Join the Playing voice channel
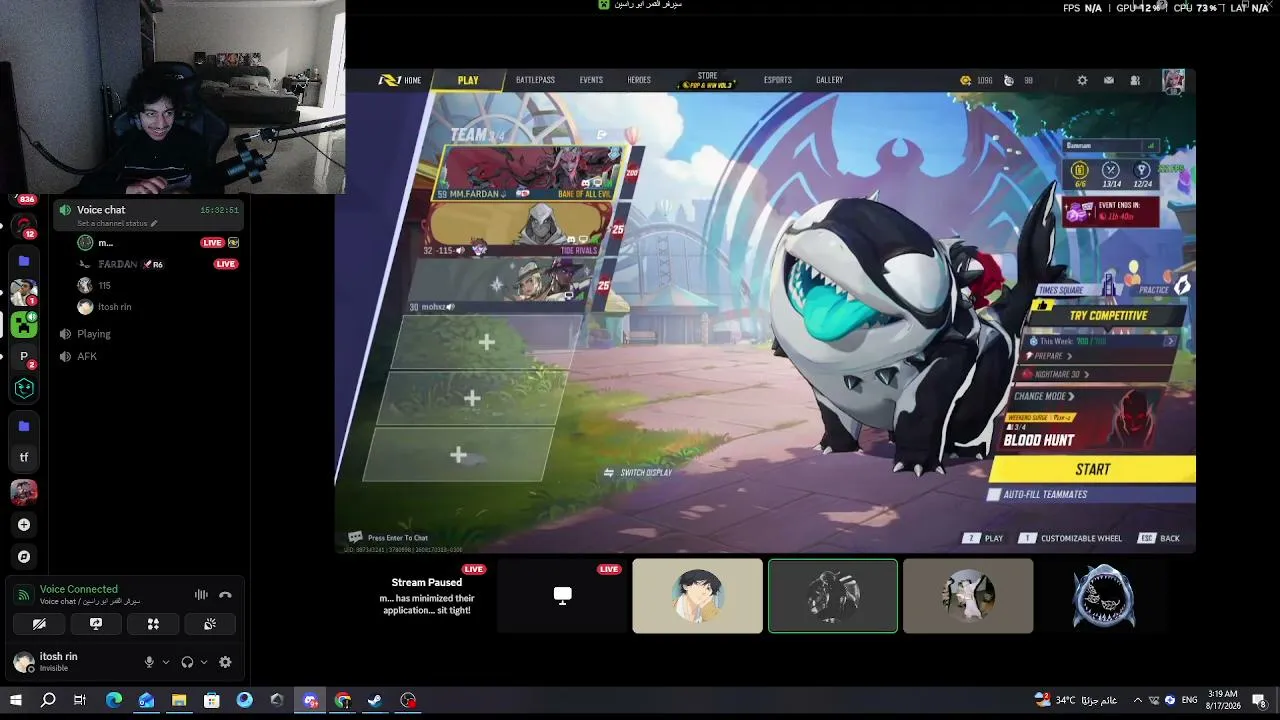 [x=93, y=334]
